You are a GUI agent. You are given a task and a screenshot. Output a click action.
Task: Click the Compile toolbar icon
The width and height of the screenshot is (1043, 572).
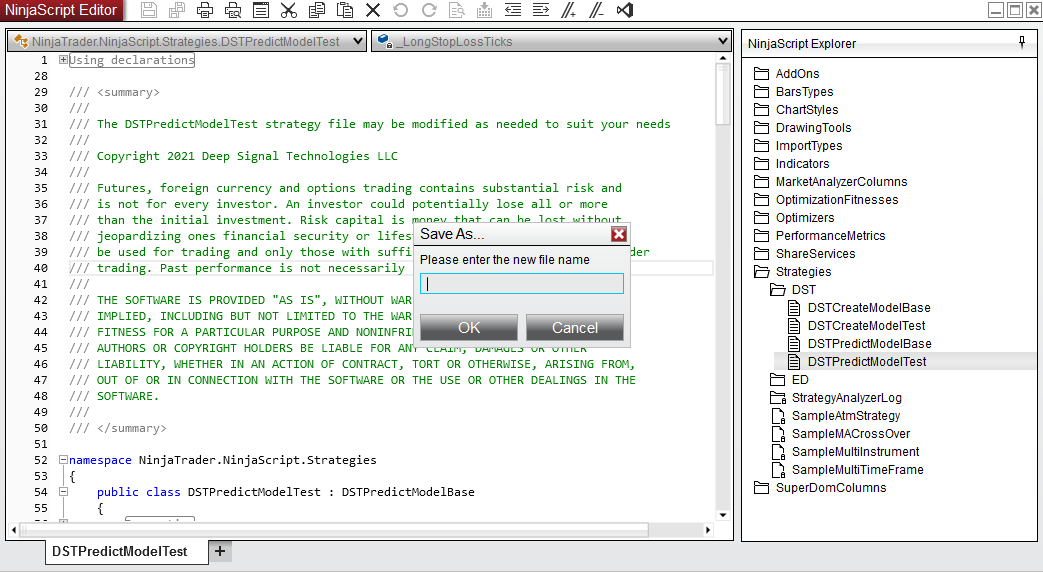(485, 10)
